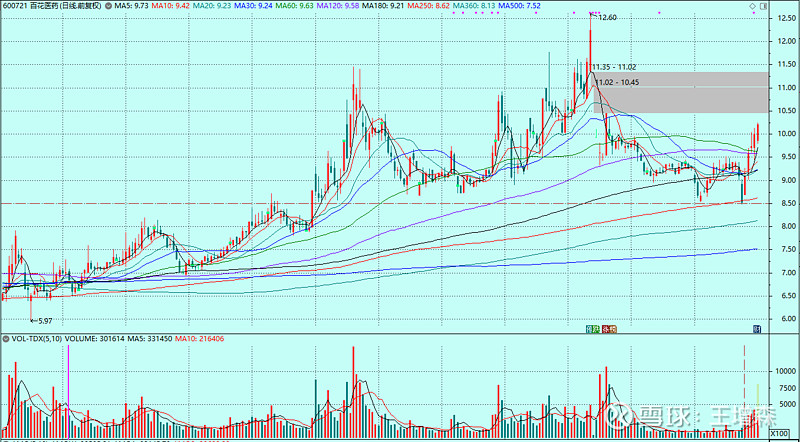Viewport: 800px width, 442px height.
Task: Click the 10.00 price axis label
Action: point(786,134)
